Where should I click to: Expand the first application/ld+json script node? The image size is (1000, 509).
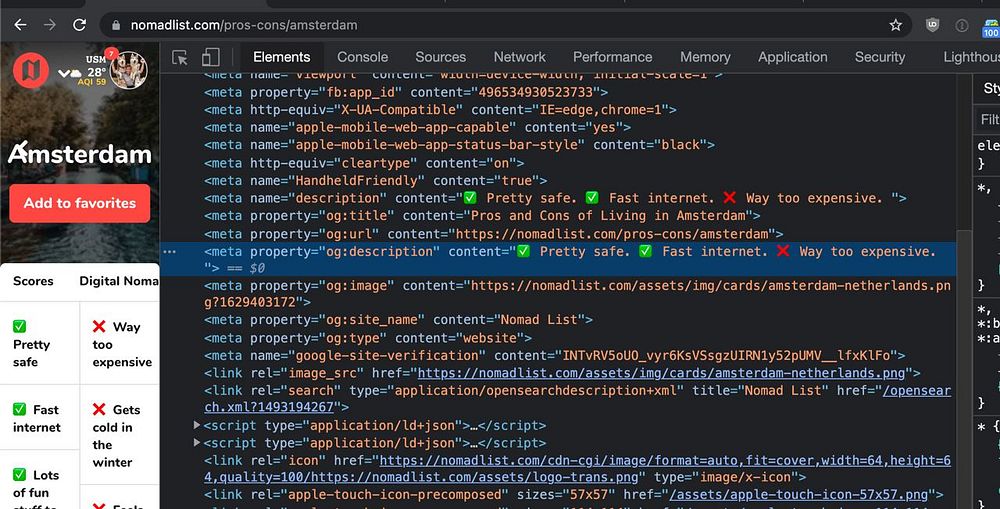point(197,425)
